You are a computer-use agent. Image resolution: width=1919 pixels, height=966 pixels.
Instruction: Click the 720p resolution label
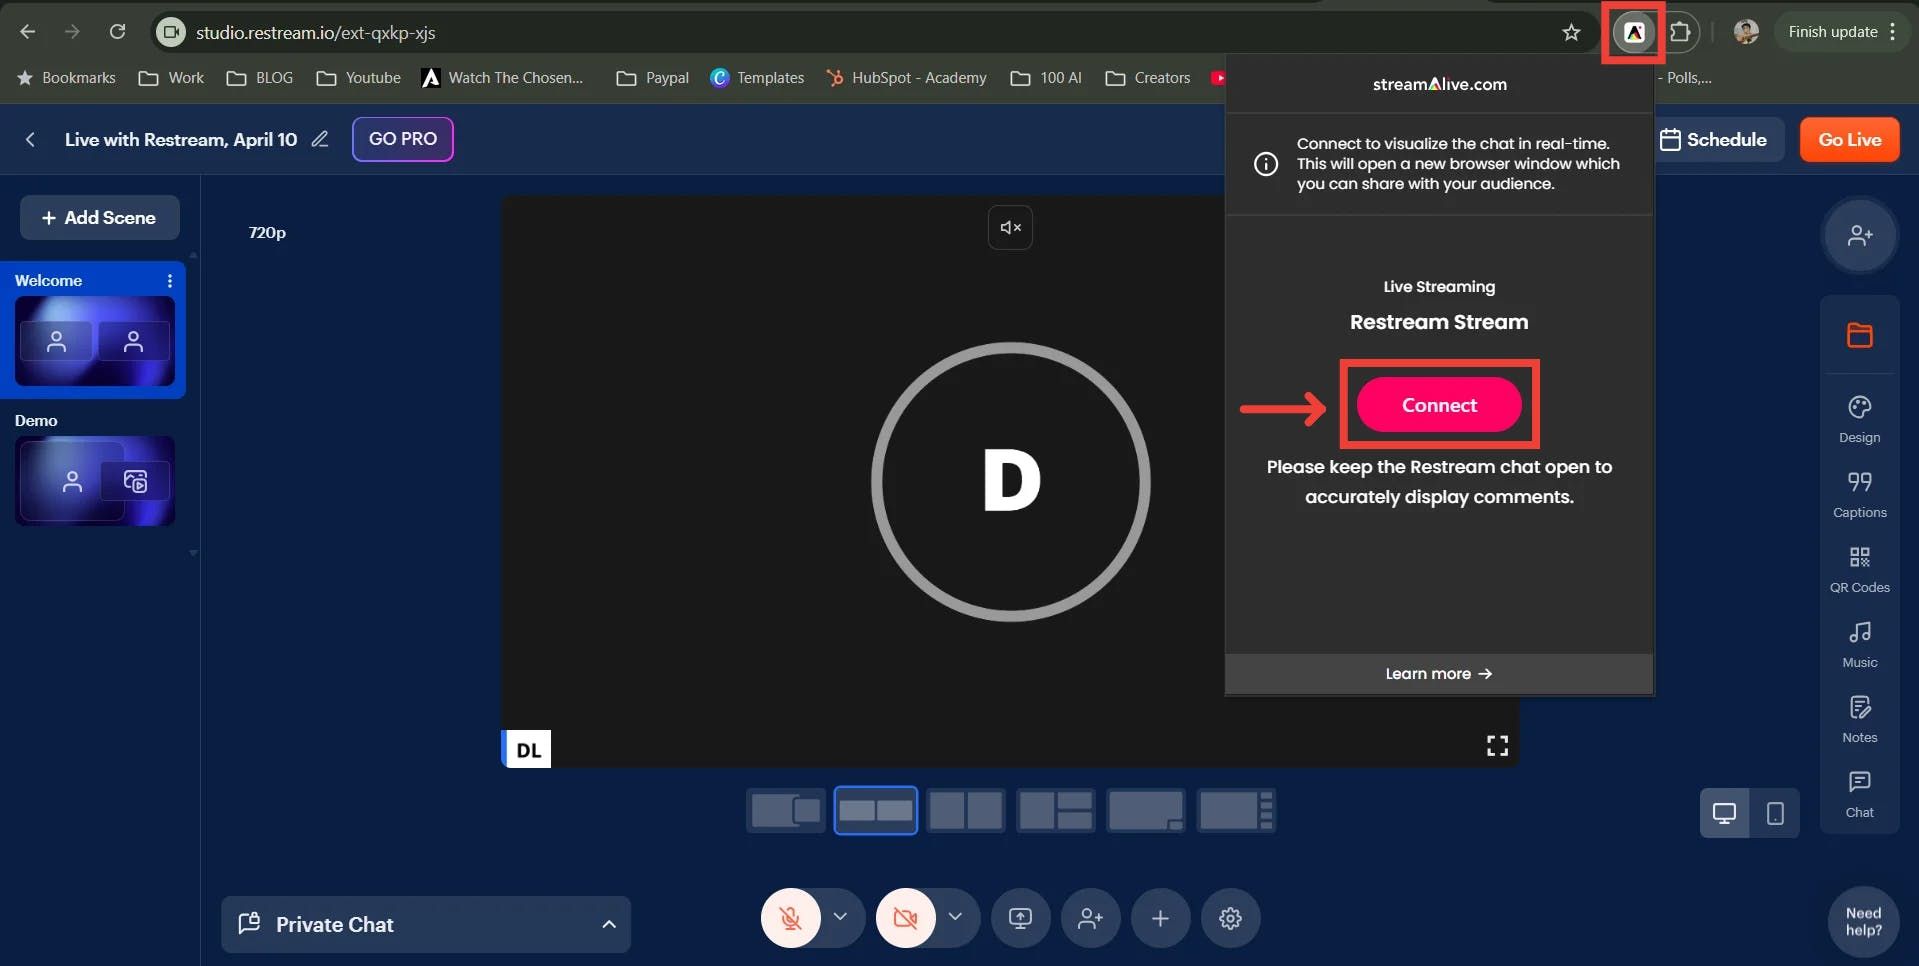click(x=267, y=232)
